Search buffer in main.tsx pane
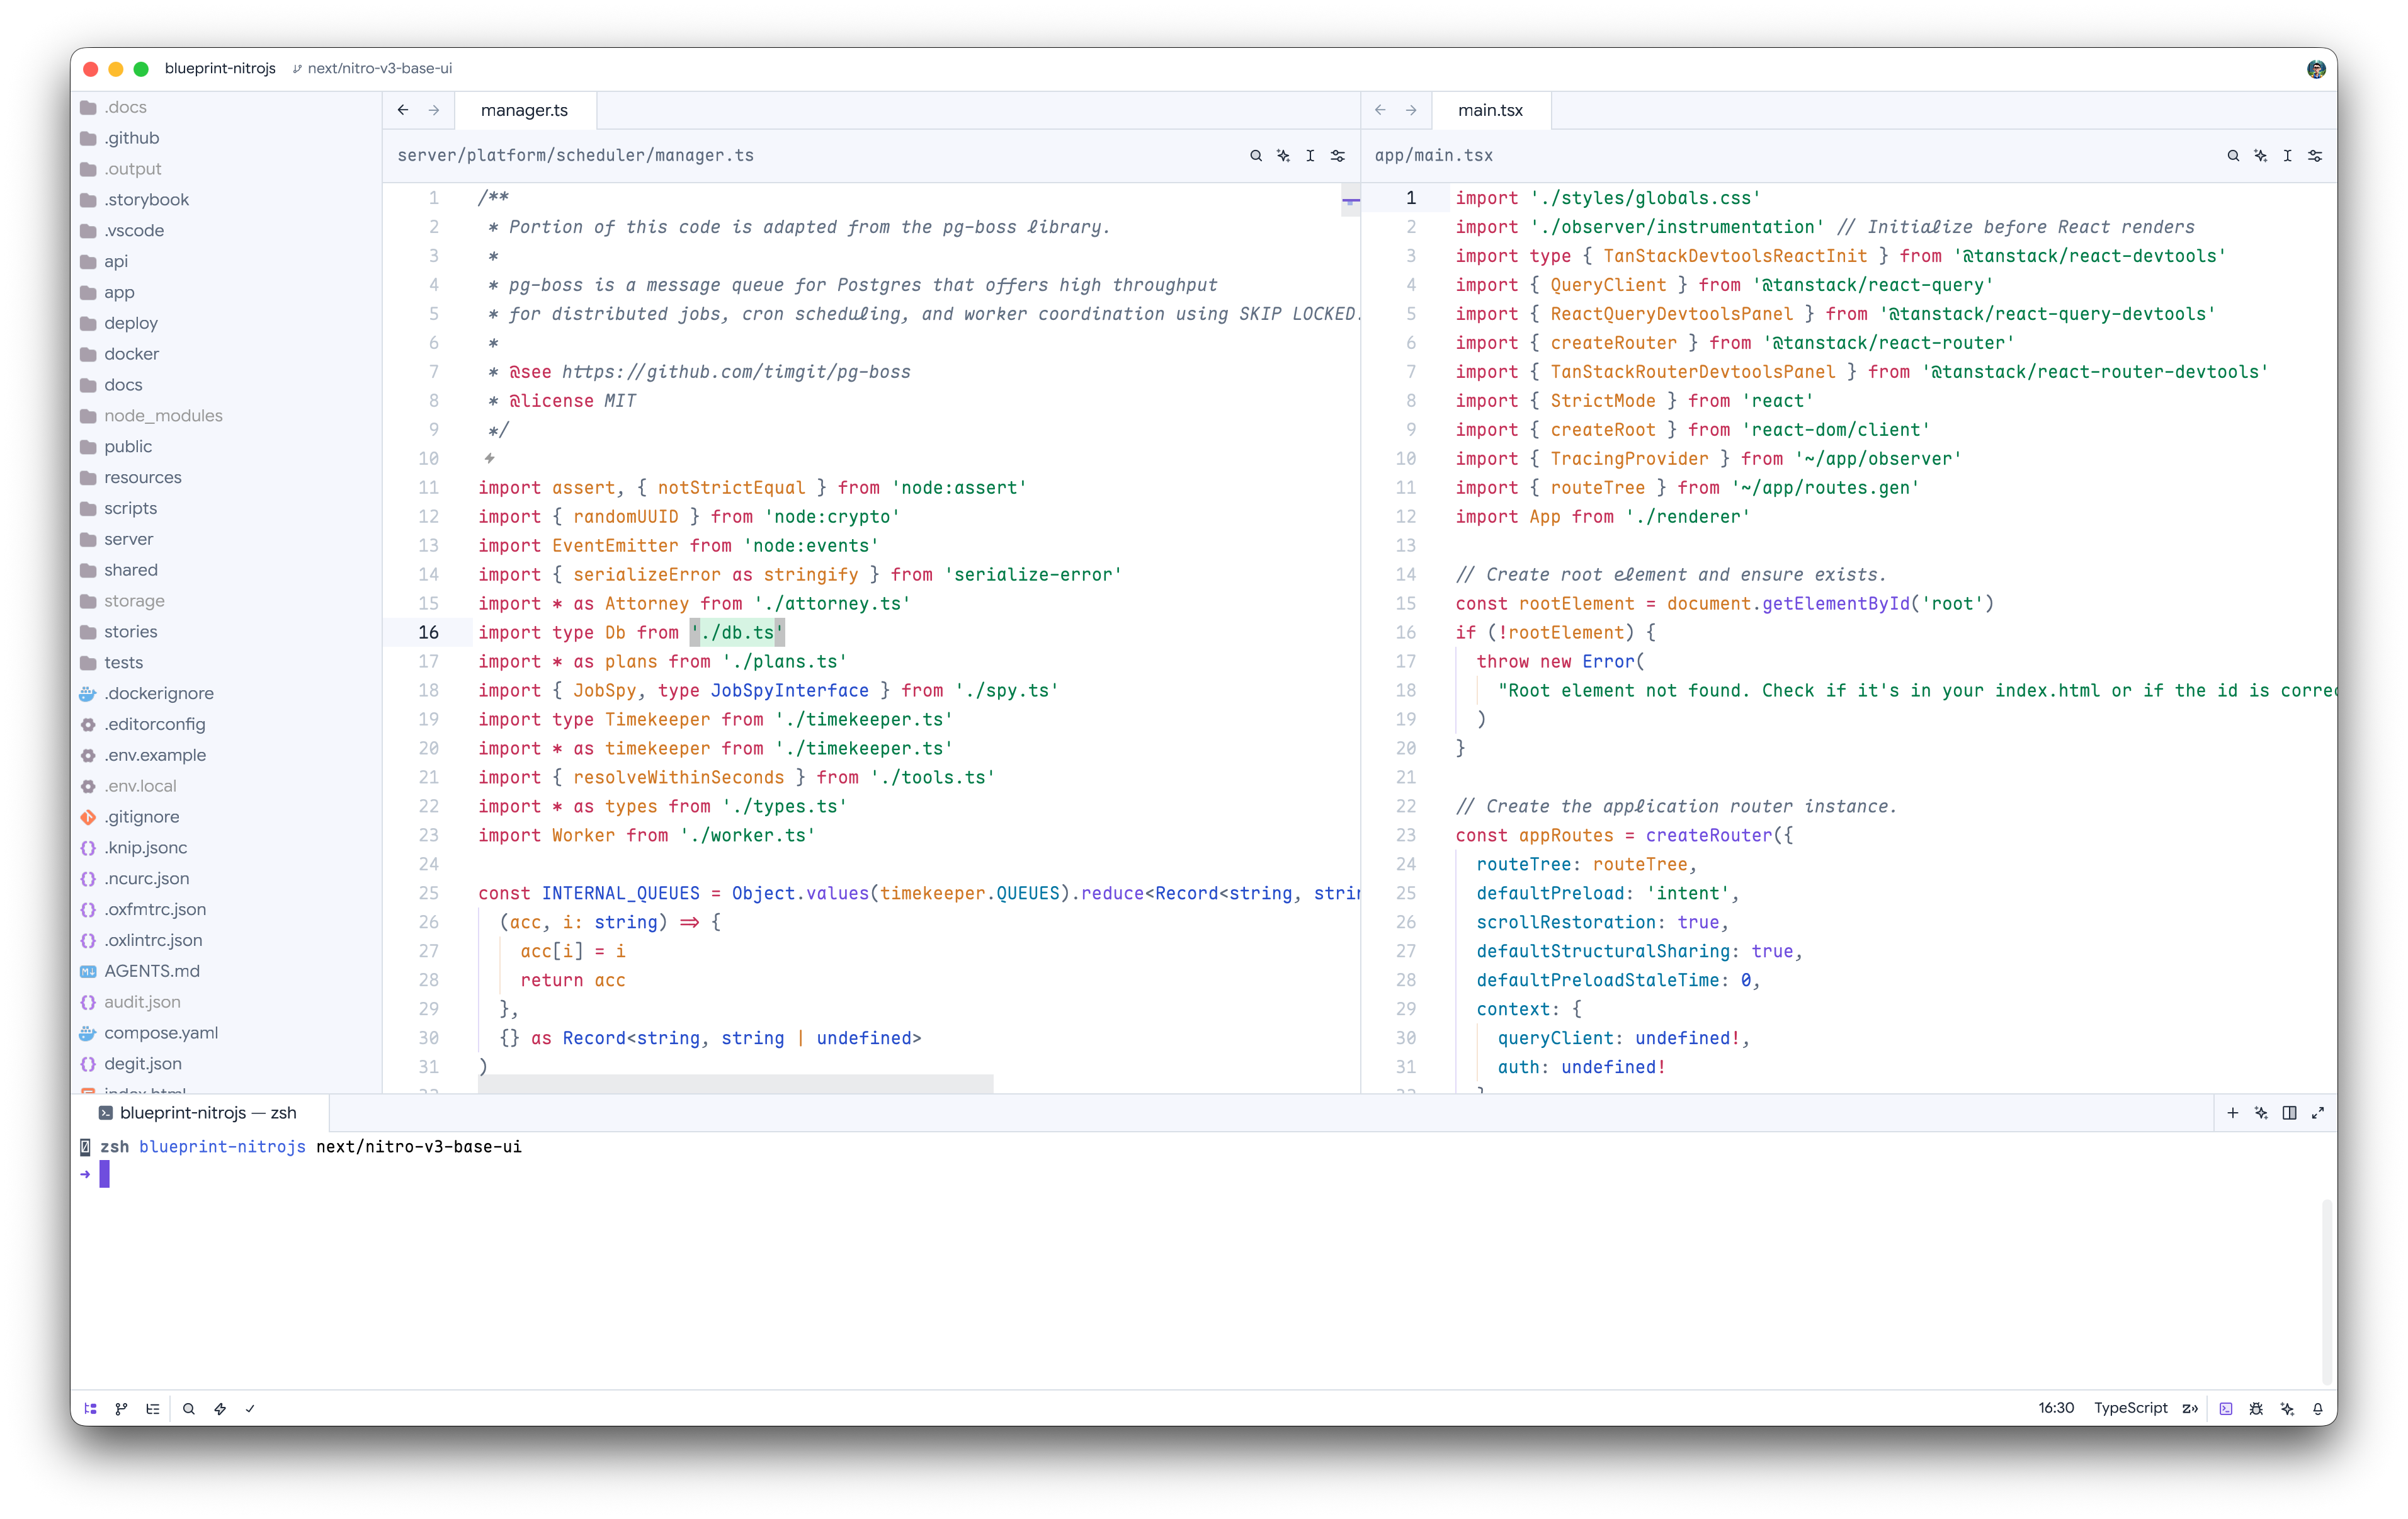The width and height of the screenshot is (2408, 1519). [2233, 155]
